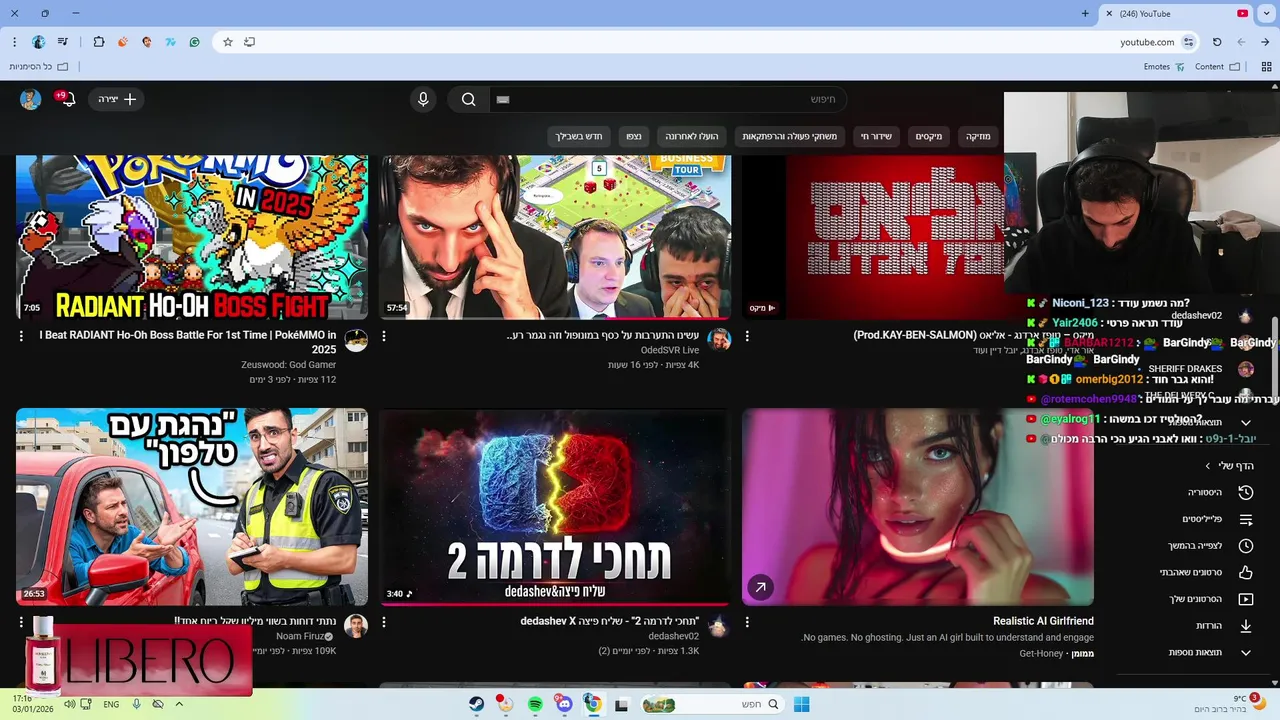Open the media controls icon in Chrome
Screen dimensions: 1280x720
click(x=64, y=42)
